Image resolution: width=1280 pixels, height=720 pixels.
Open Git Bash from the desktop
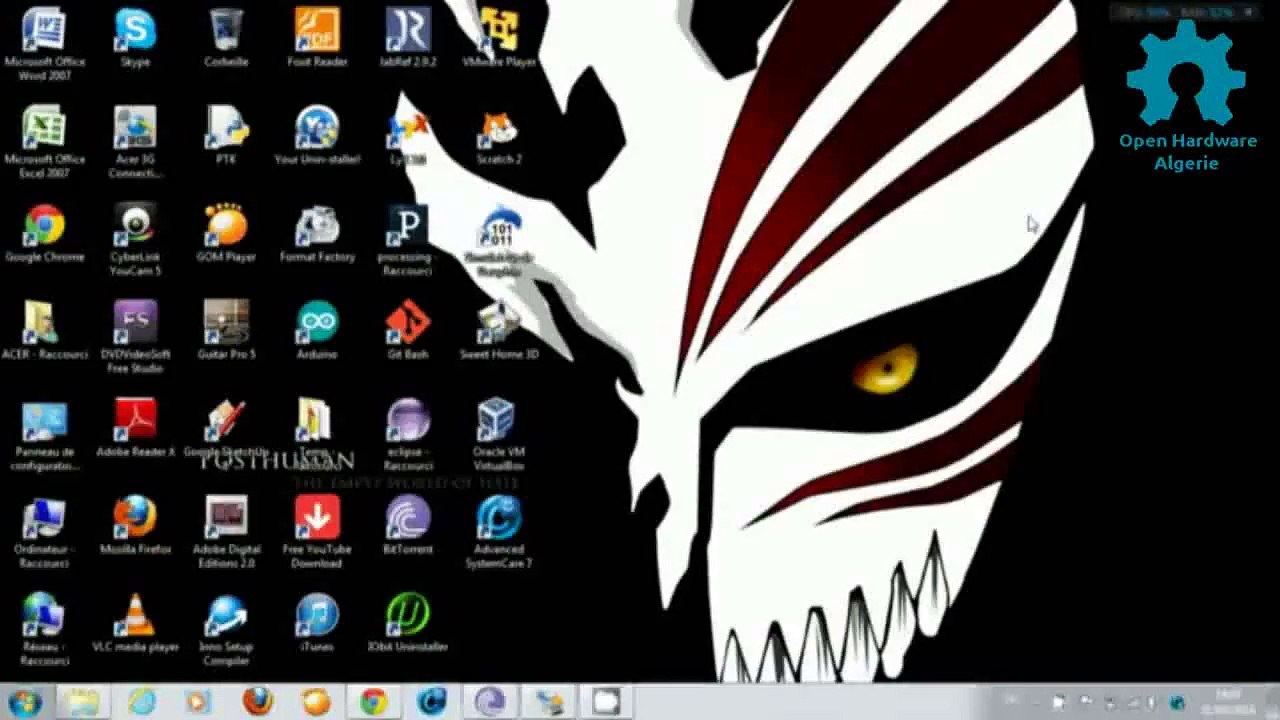(x=408, y=330)
